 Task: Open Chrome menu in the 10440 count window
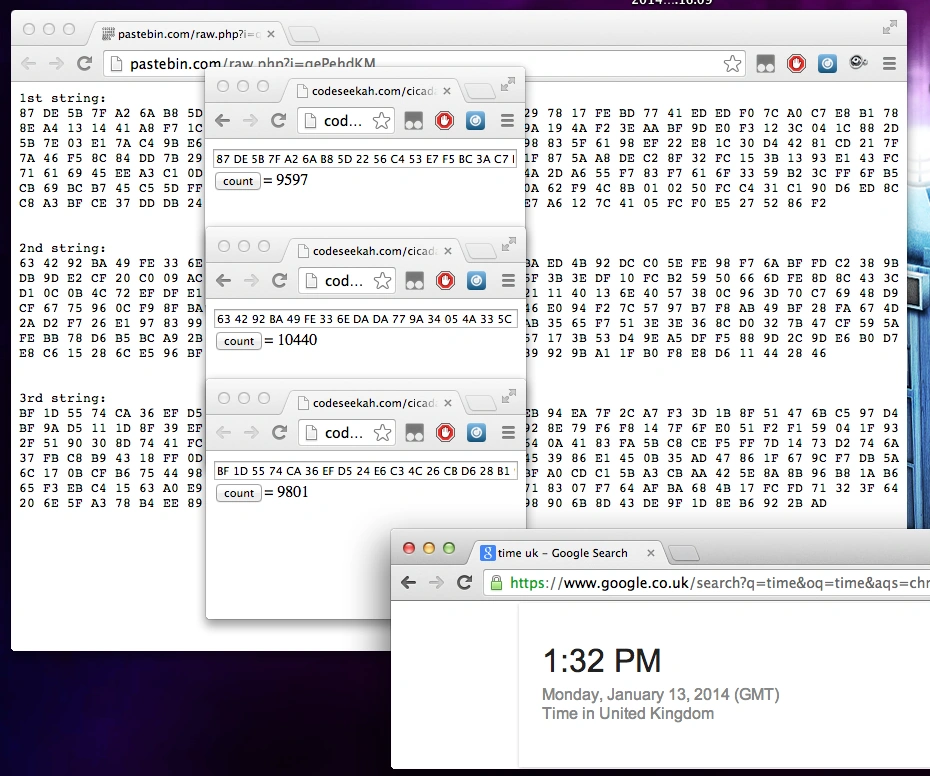[508, 281]
